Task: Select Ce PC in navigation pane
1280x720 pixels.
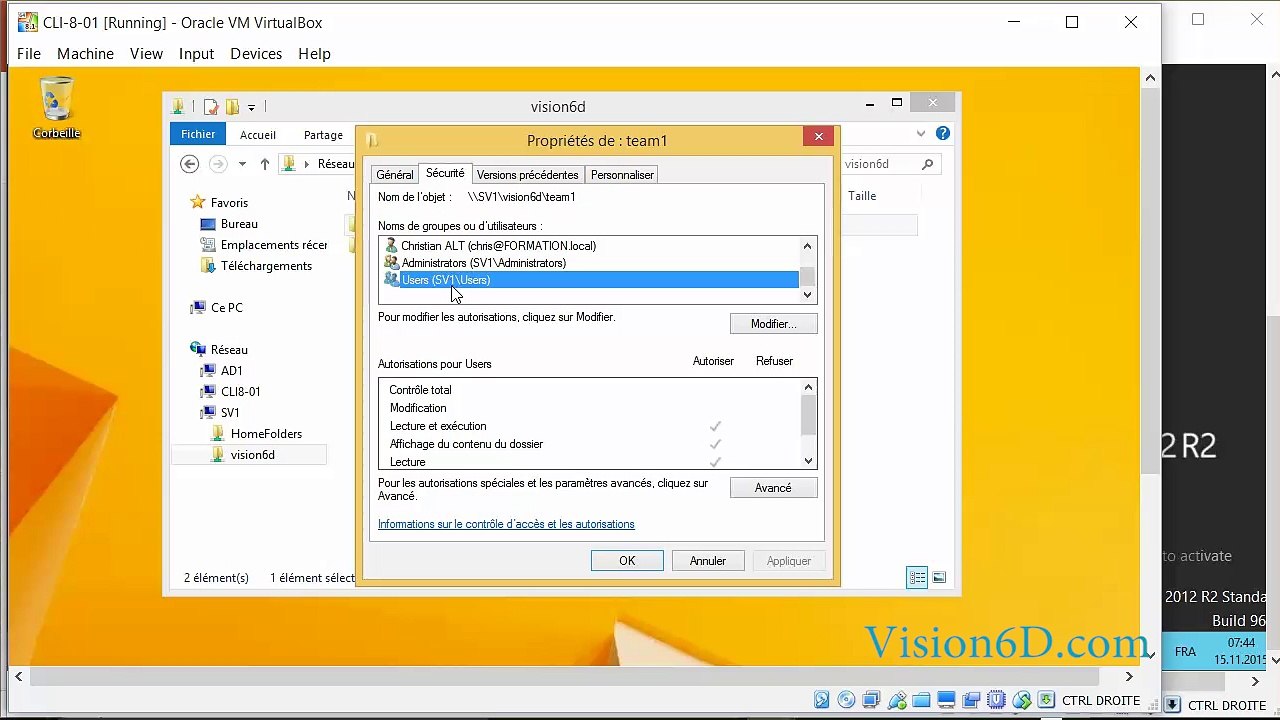Action: click(226, 308)
